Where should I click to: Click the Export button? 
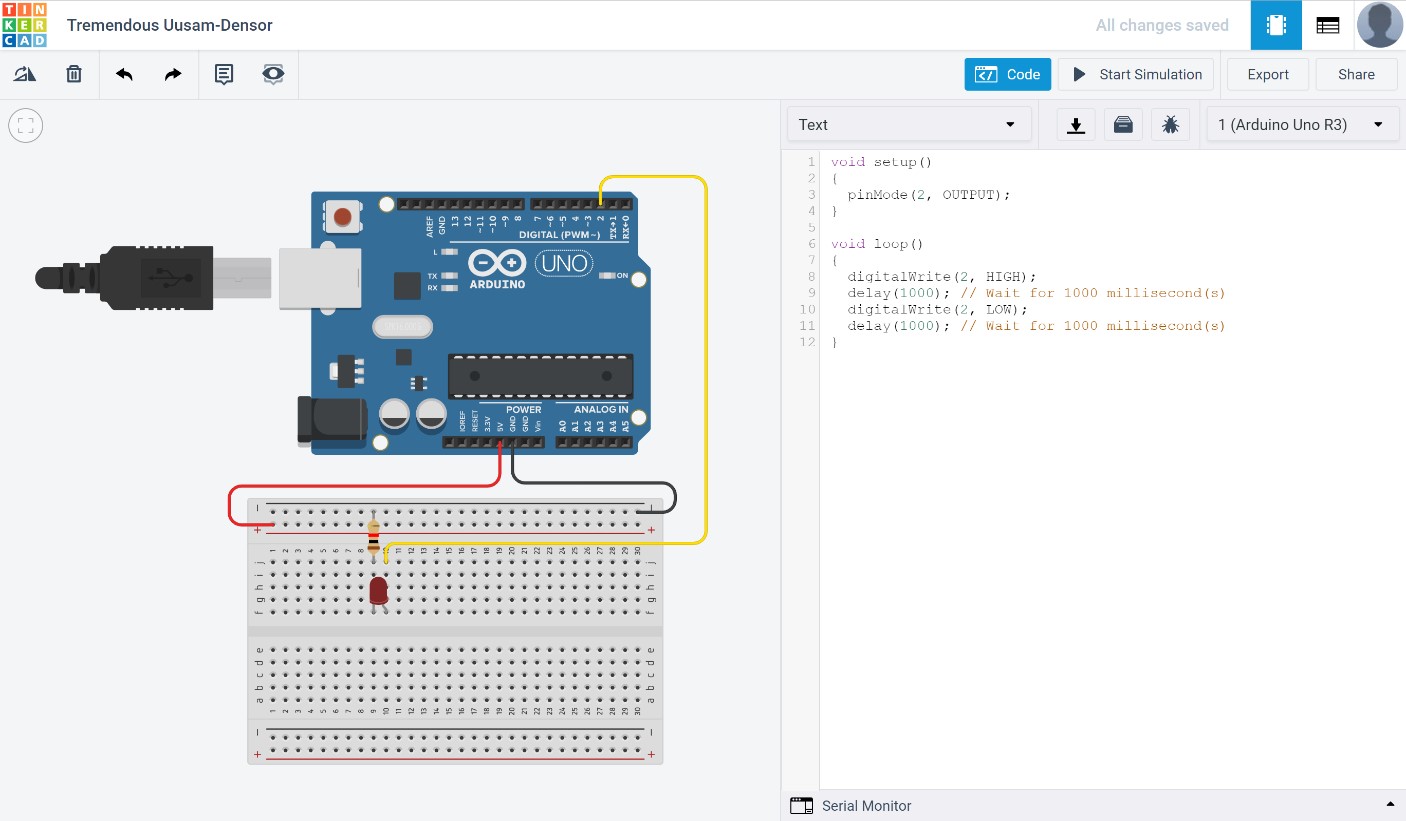click(x=1268, y=74)
